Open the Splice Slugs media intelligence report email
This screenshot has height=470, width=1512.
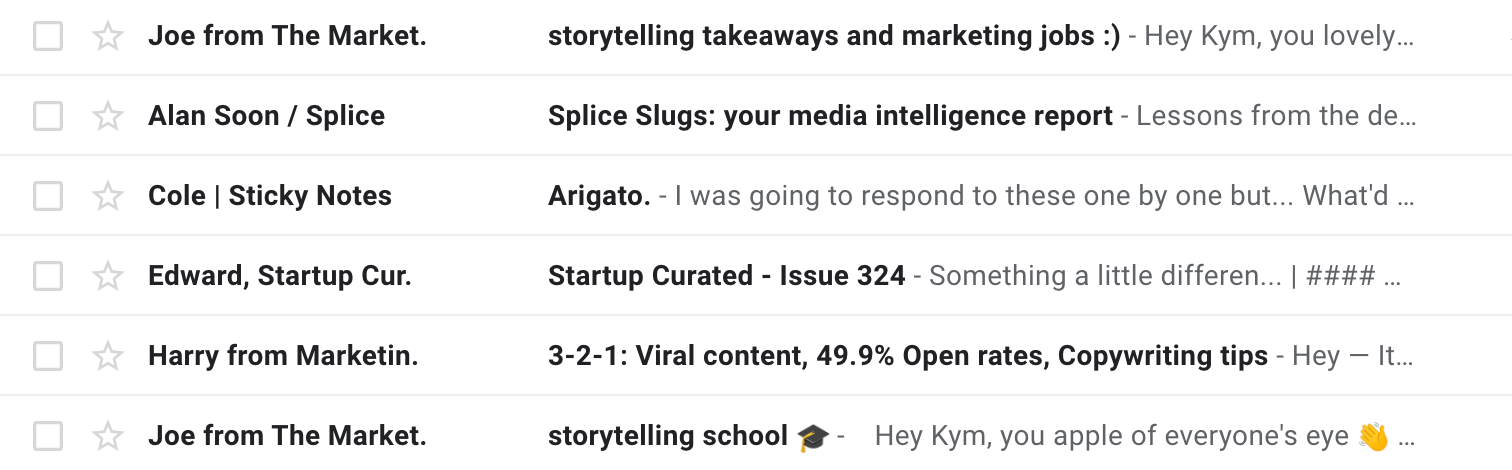(x=830, y=116)
